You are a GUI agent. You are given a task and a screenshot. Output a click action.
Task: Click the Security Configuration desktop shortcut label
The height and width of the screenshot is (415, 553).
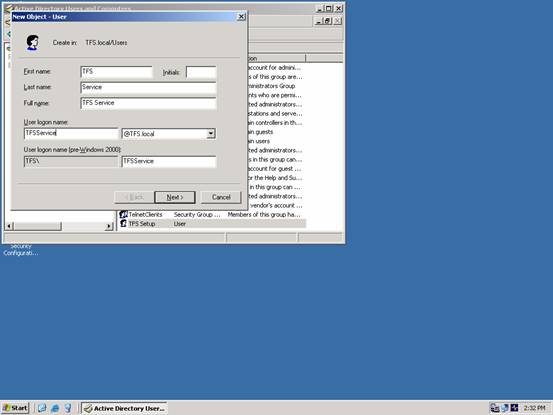click(20, 250)
